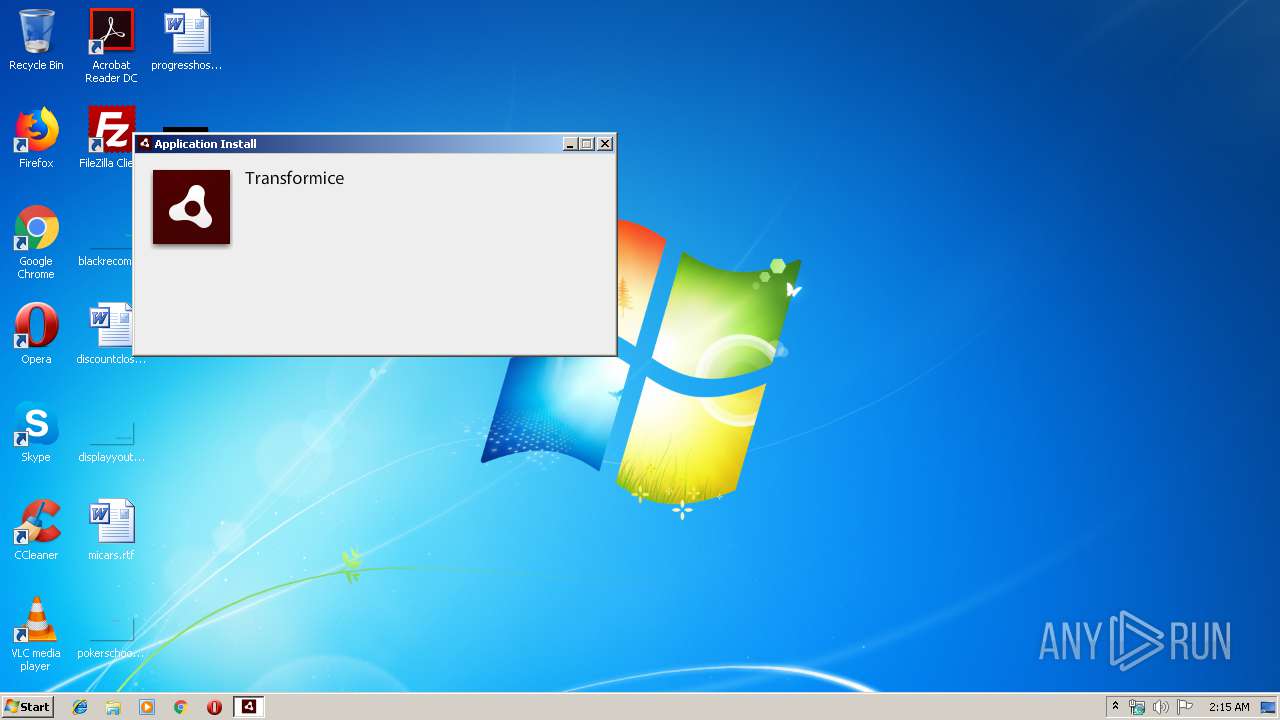Launch Google Chrome desktop shortcut

click(x=36, y=242)
